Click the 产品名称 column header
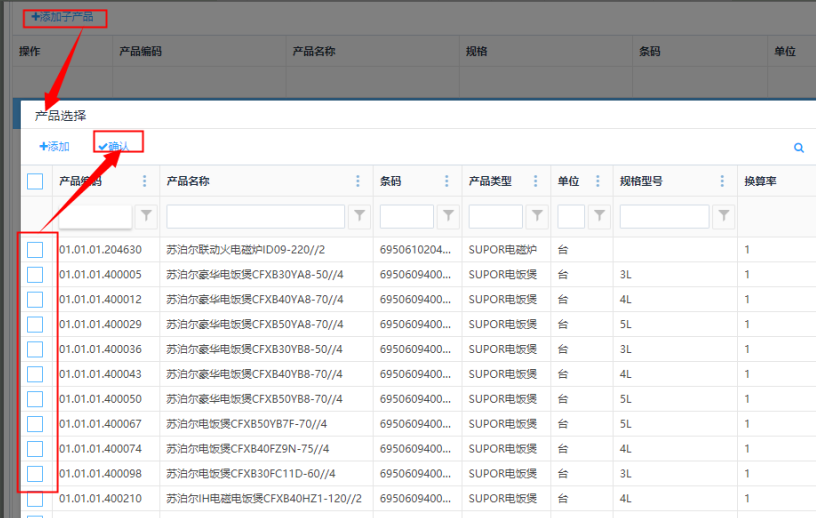 pos(188,182)
